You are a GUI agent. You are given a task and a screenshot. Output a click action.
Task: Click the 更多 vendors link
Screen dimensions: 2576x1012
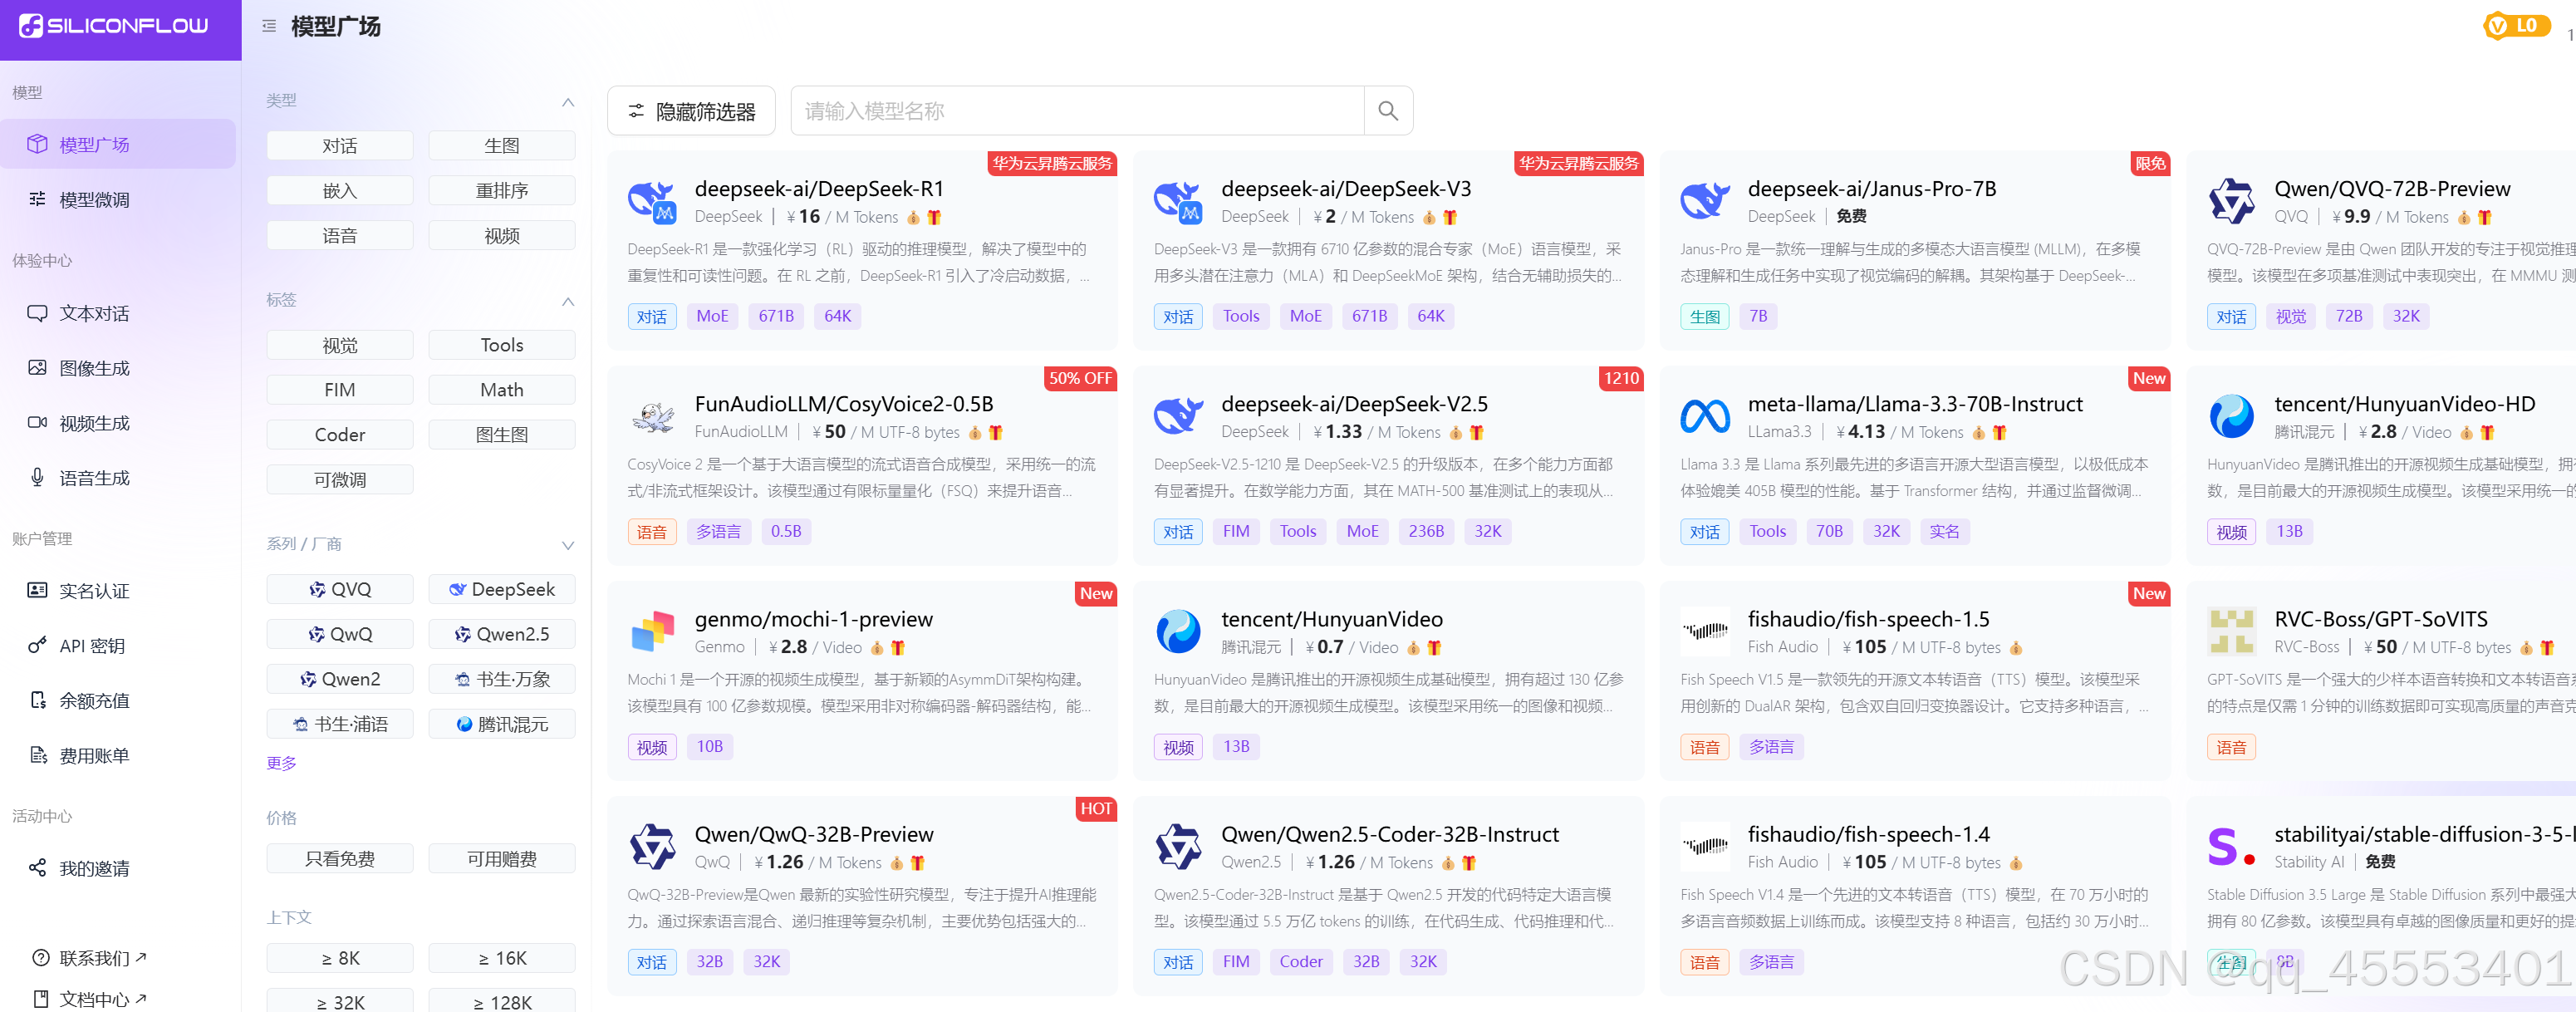tap(281, 763)
